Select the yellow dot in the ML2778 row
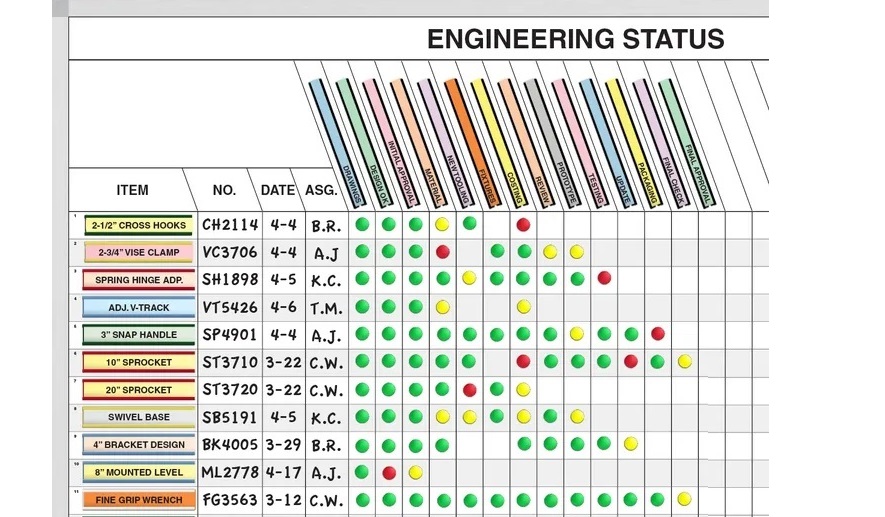The height and width of the screenshot is (517, 885). tap(416, 472)
